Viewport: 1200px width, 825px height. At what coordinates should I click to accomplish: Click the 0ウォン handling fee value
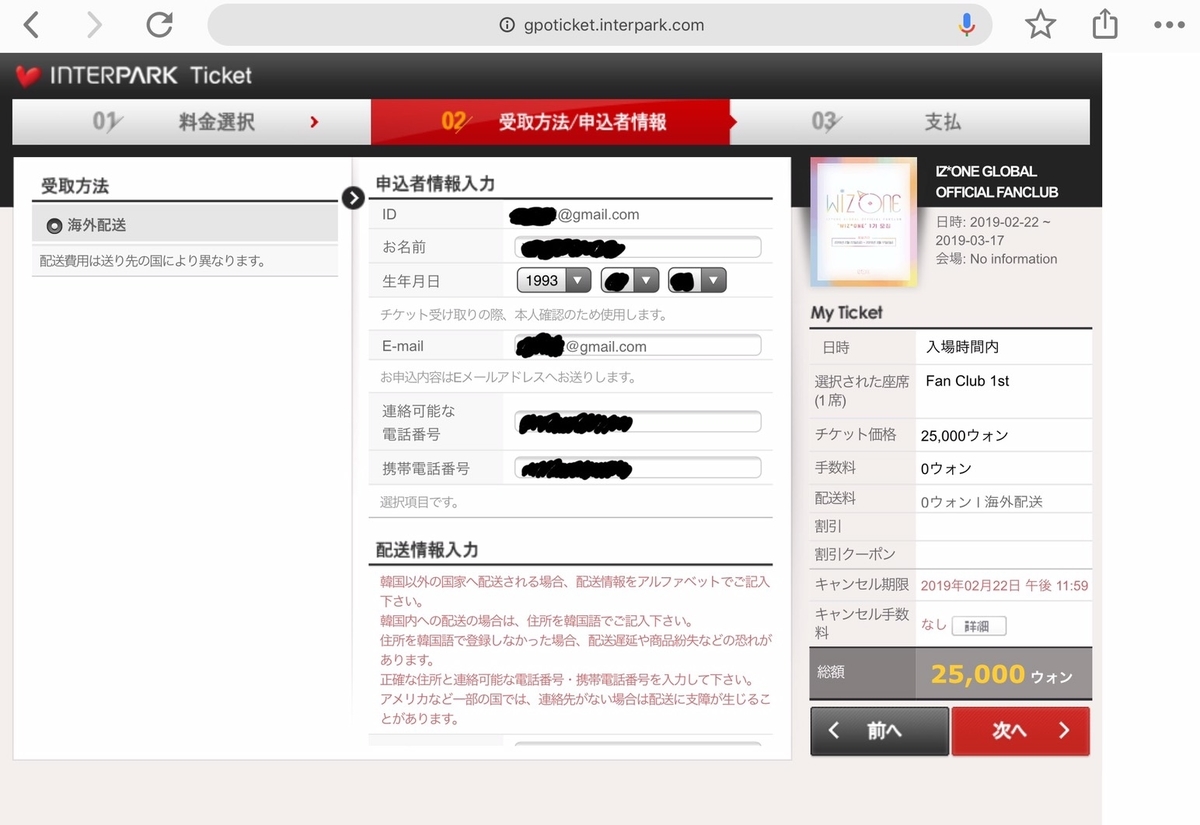click(x=946, y=468)
